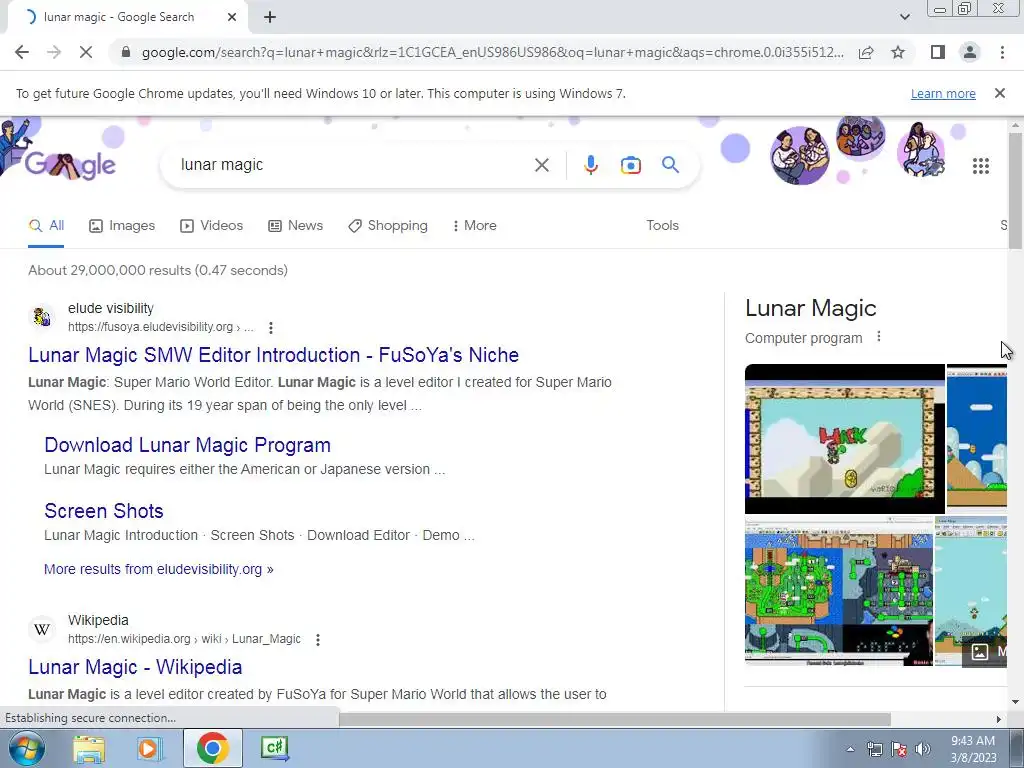Switch to News results tab
The width and height of the screenshot is (1024, 768).
pyautogui.click(x=295, y=226)
